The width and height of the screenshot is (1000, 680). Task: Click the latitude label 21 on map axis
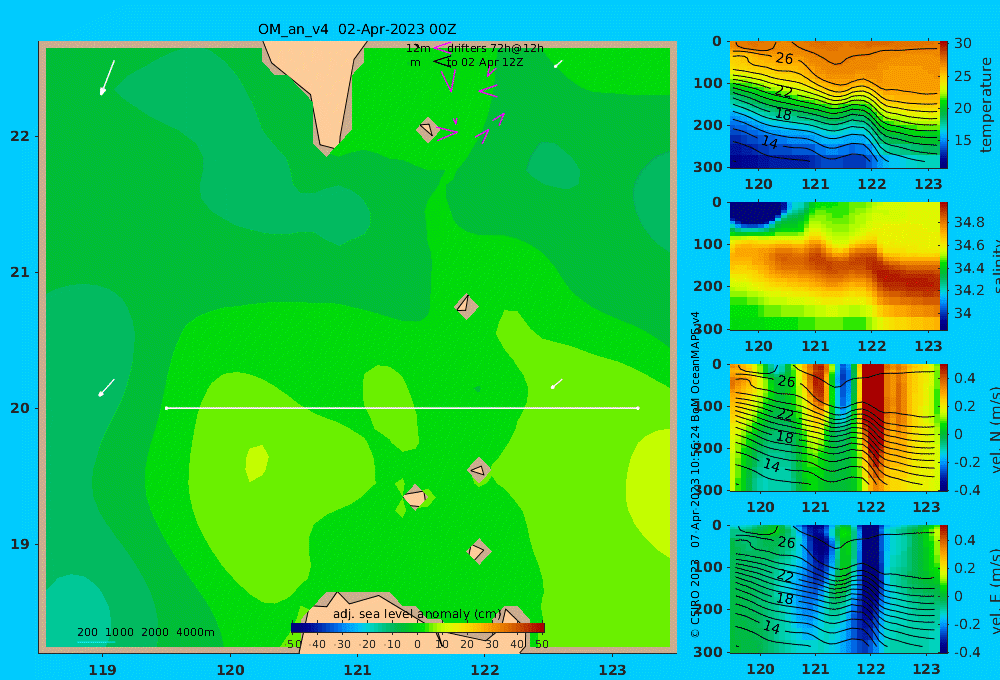coord(20,272)
